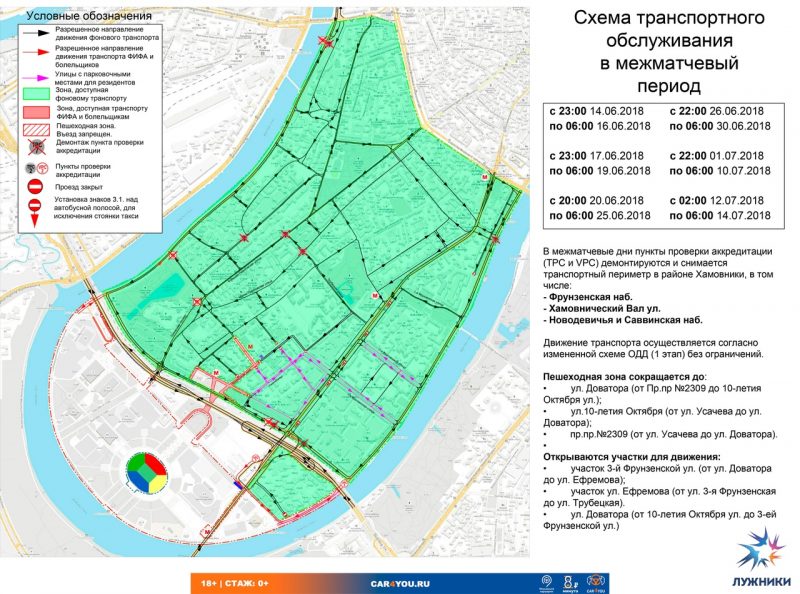Viewport: 800px width, 594px height.
Task: Click the multicolored Luzhniki stadium symbol on map
Action: 146,473
